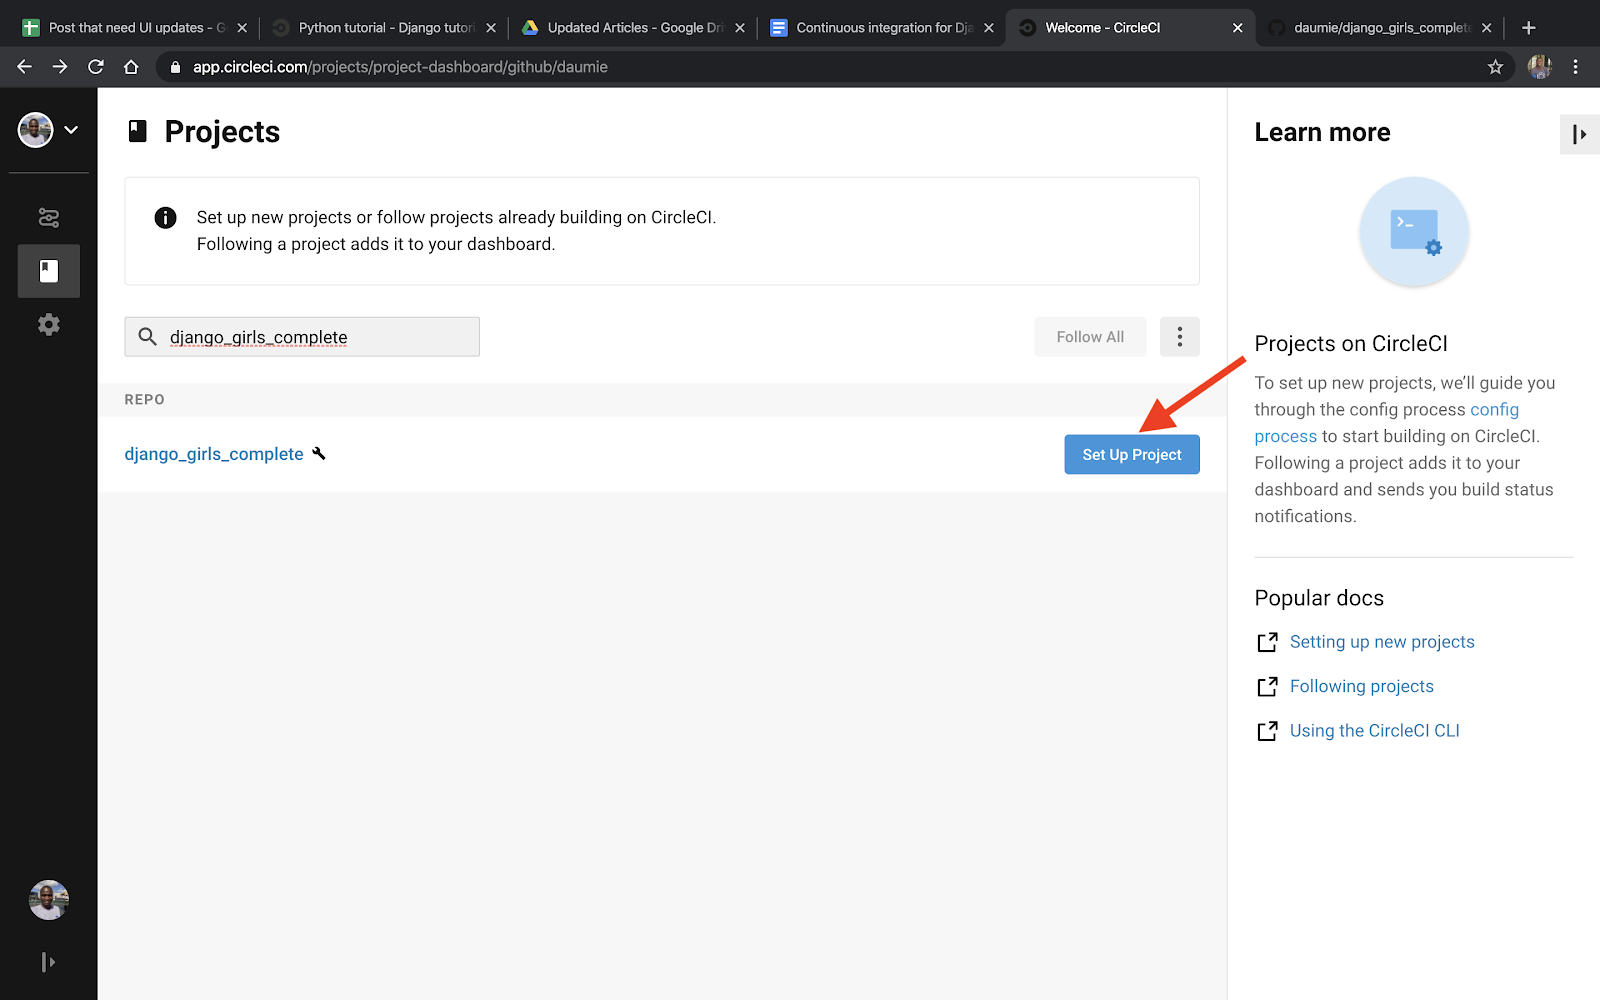Open the Pipelines view in the sidebar

48,217
